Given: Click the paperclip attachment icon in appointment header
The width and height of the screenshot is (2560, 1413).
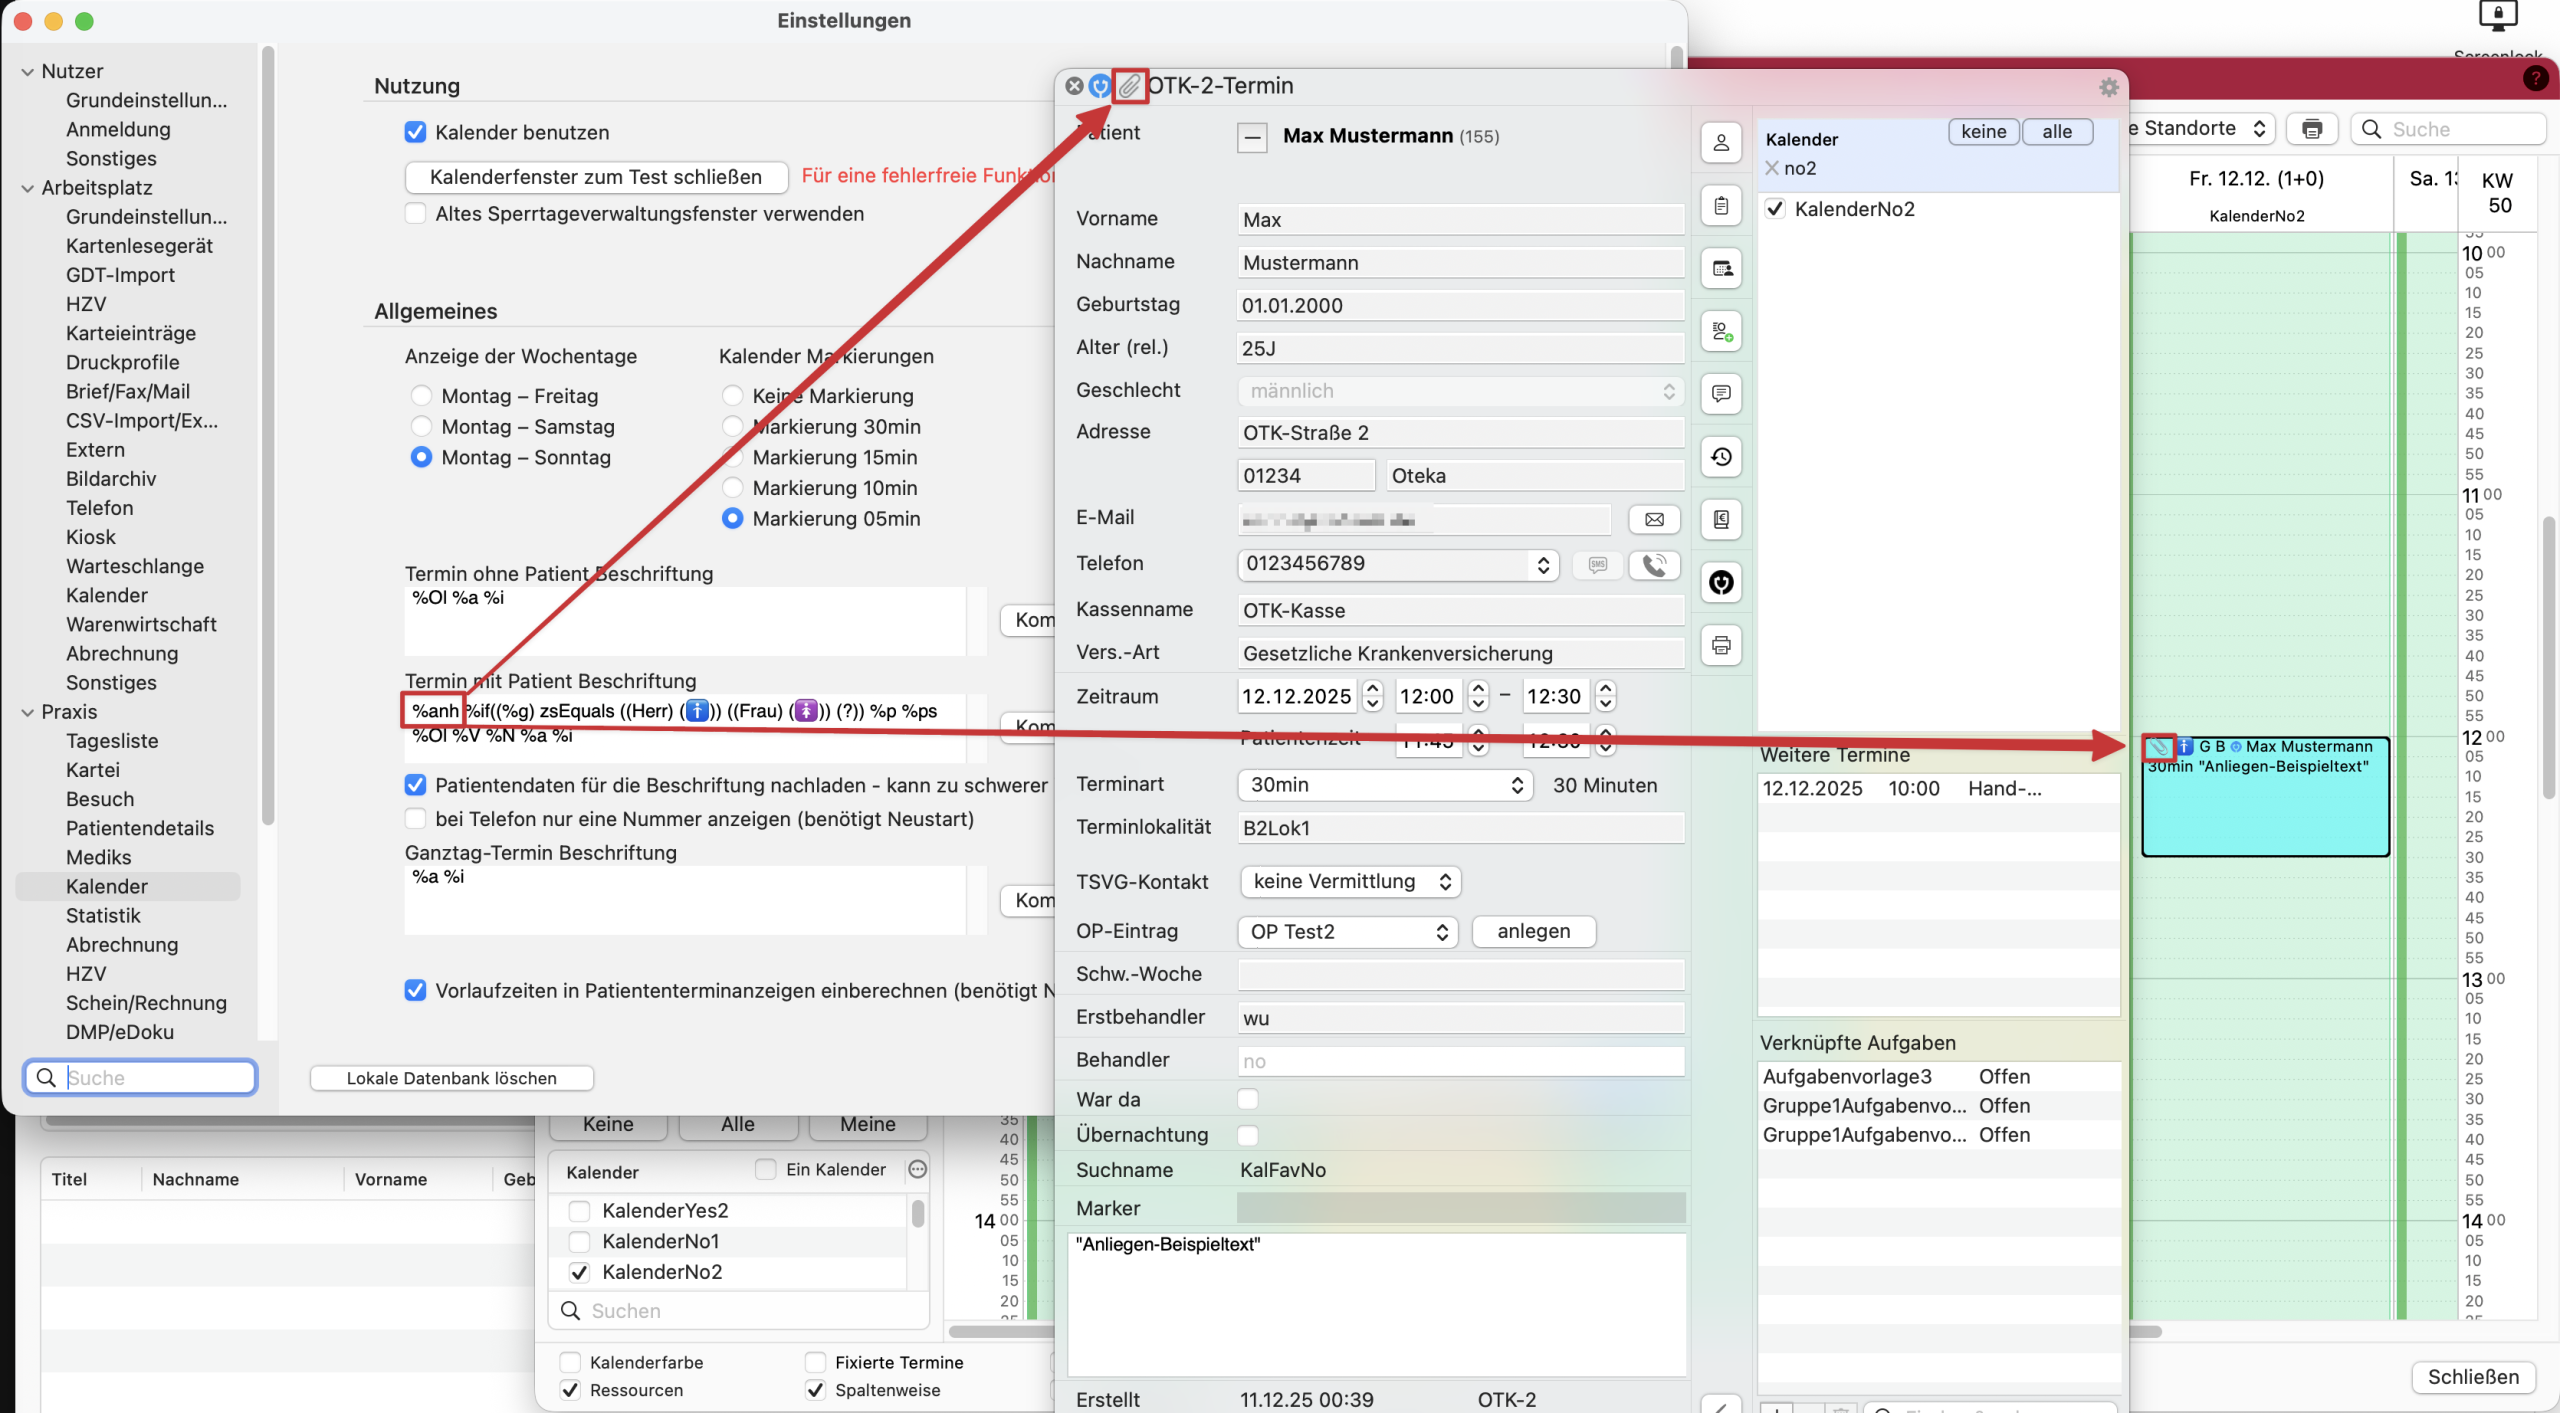Looking at the screenshot, I should pyautogui.click(x=1129, y=86).
